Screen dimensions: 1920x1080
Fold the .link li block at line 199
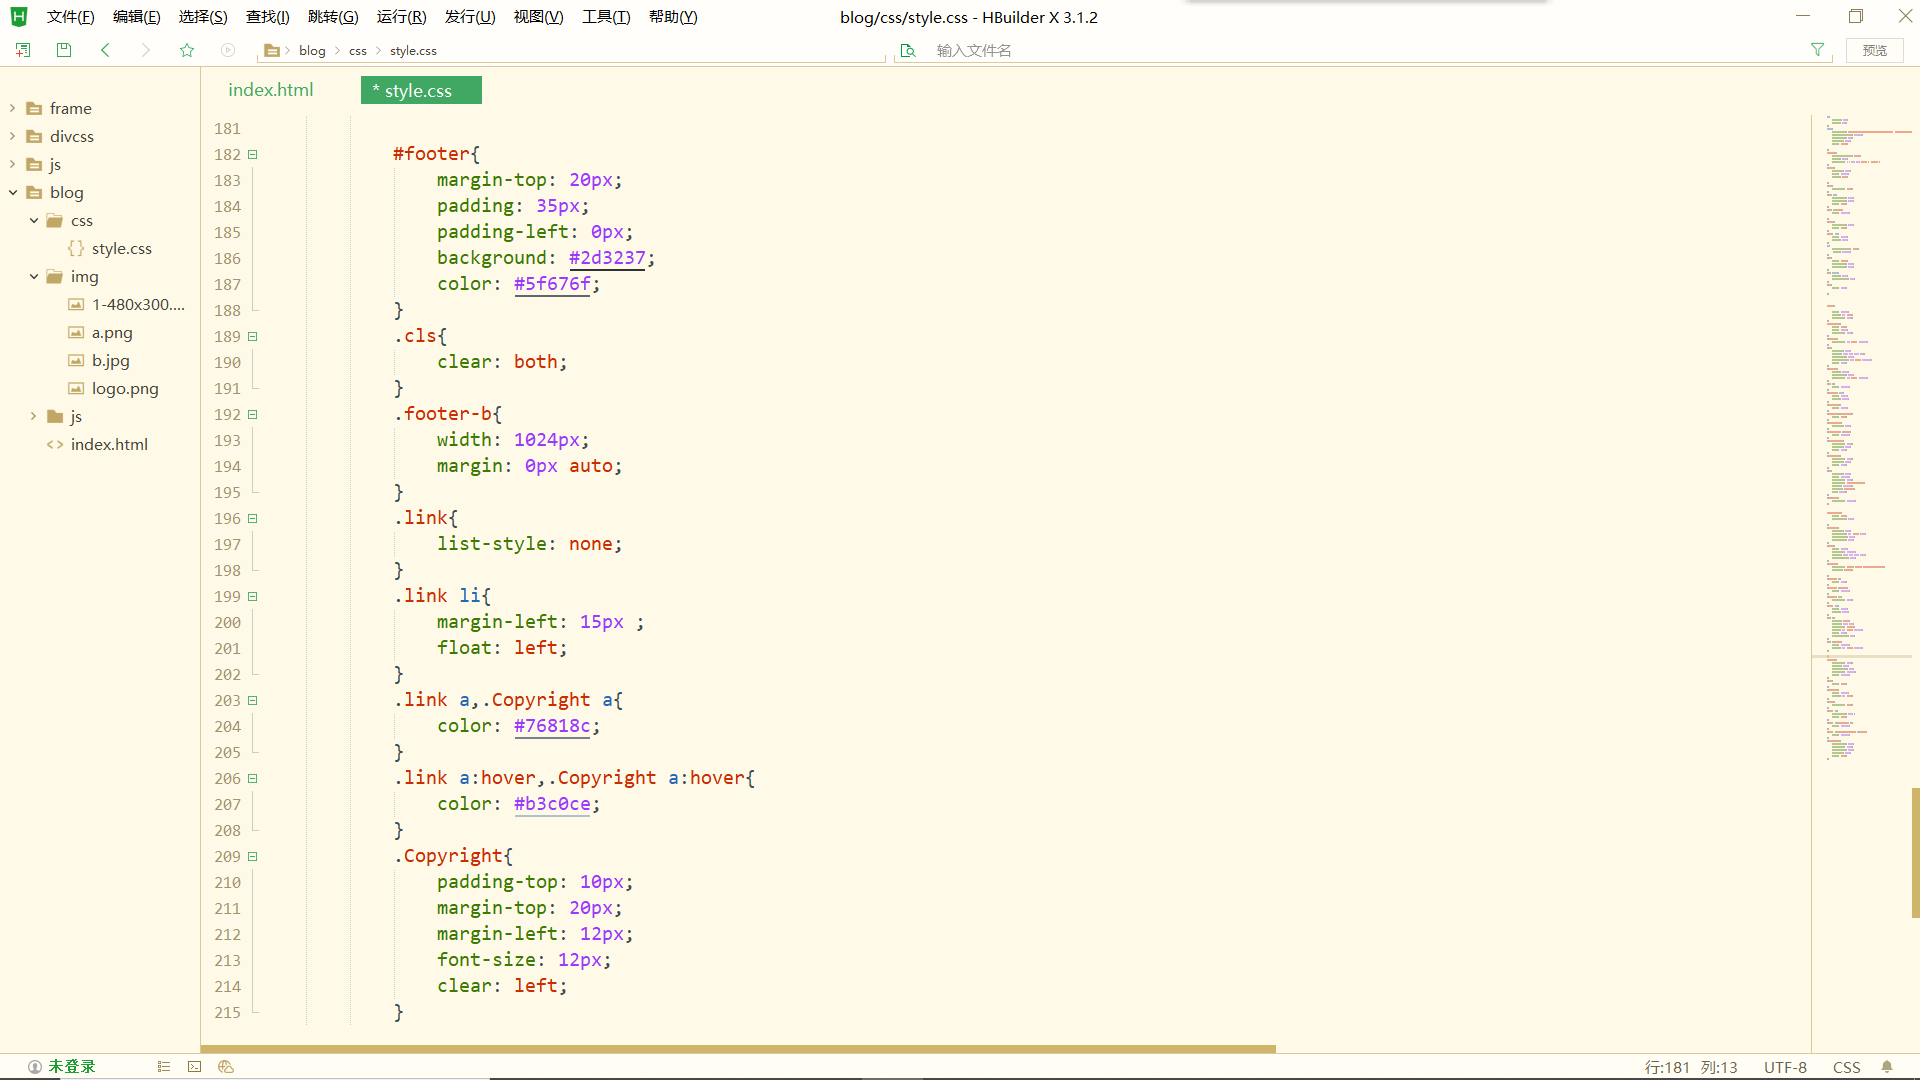(253, 596)
